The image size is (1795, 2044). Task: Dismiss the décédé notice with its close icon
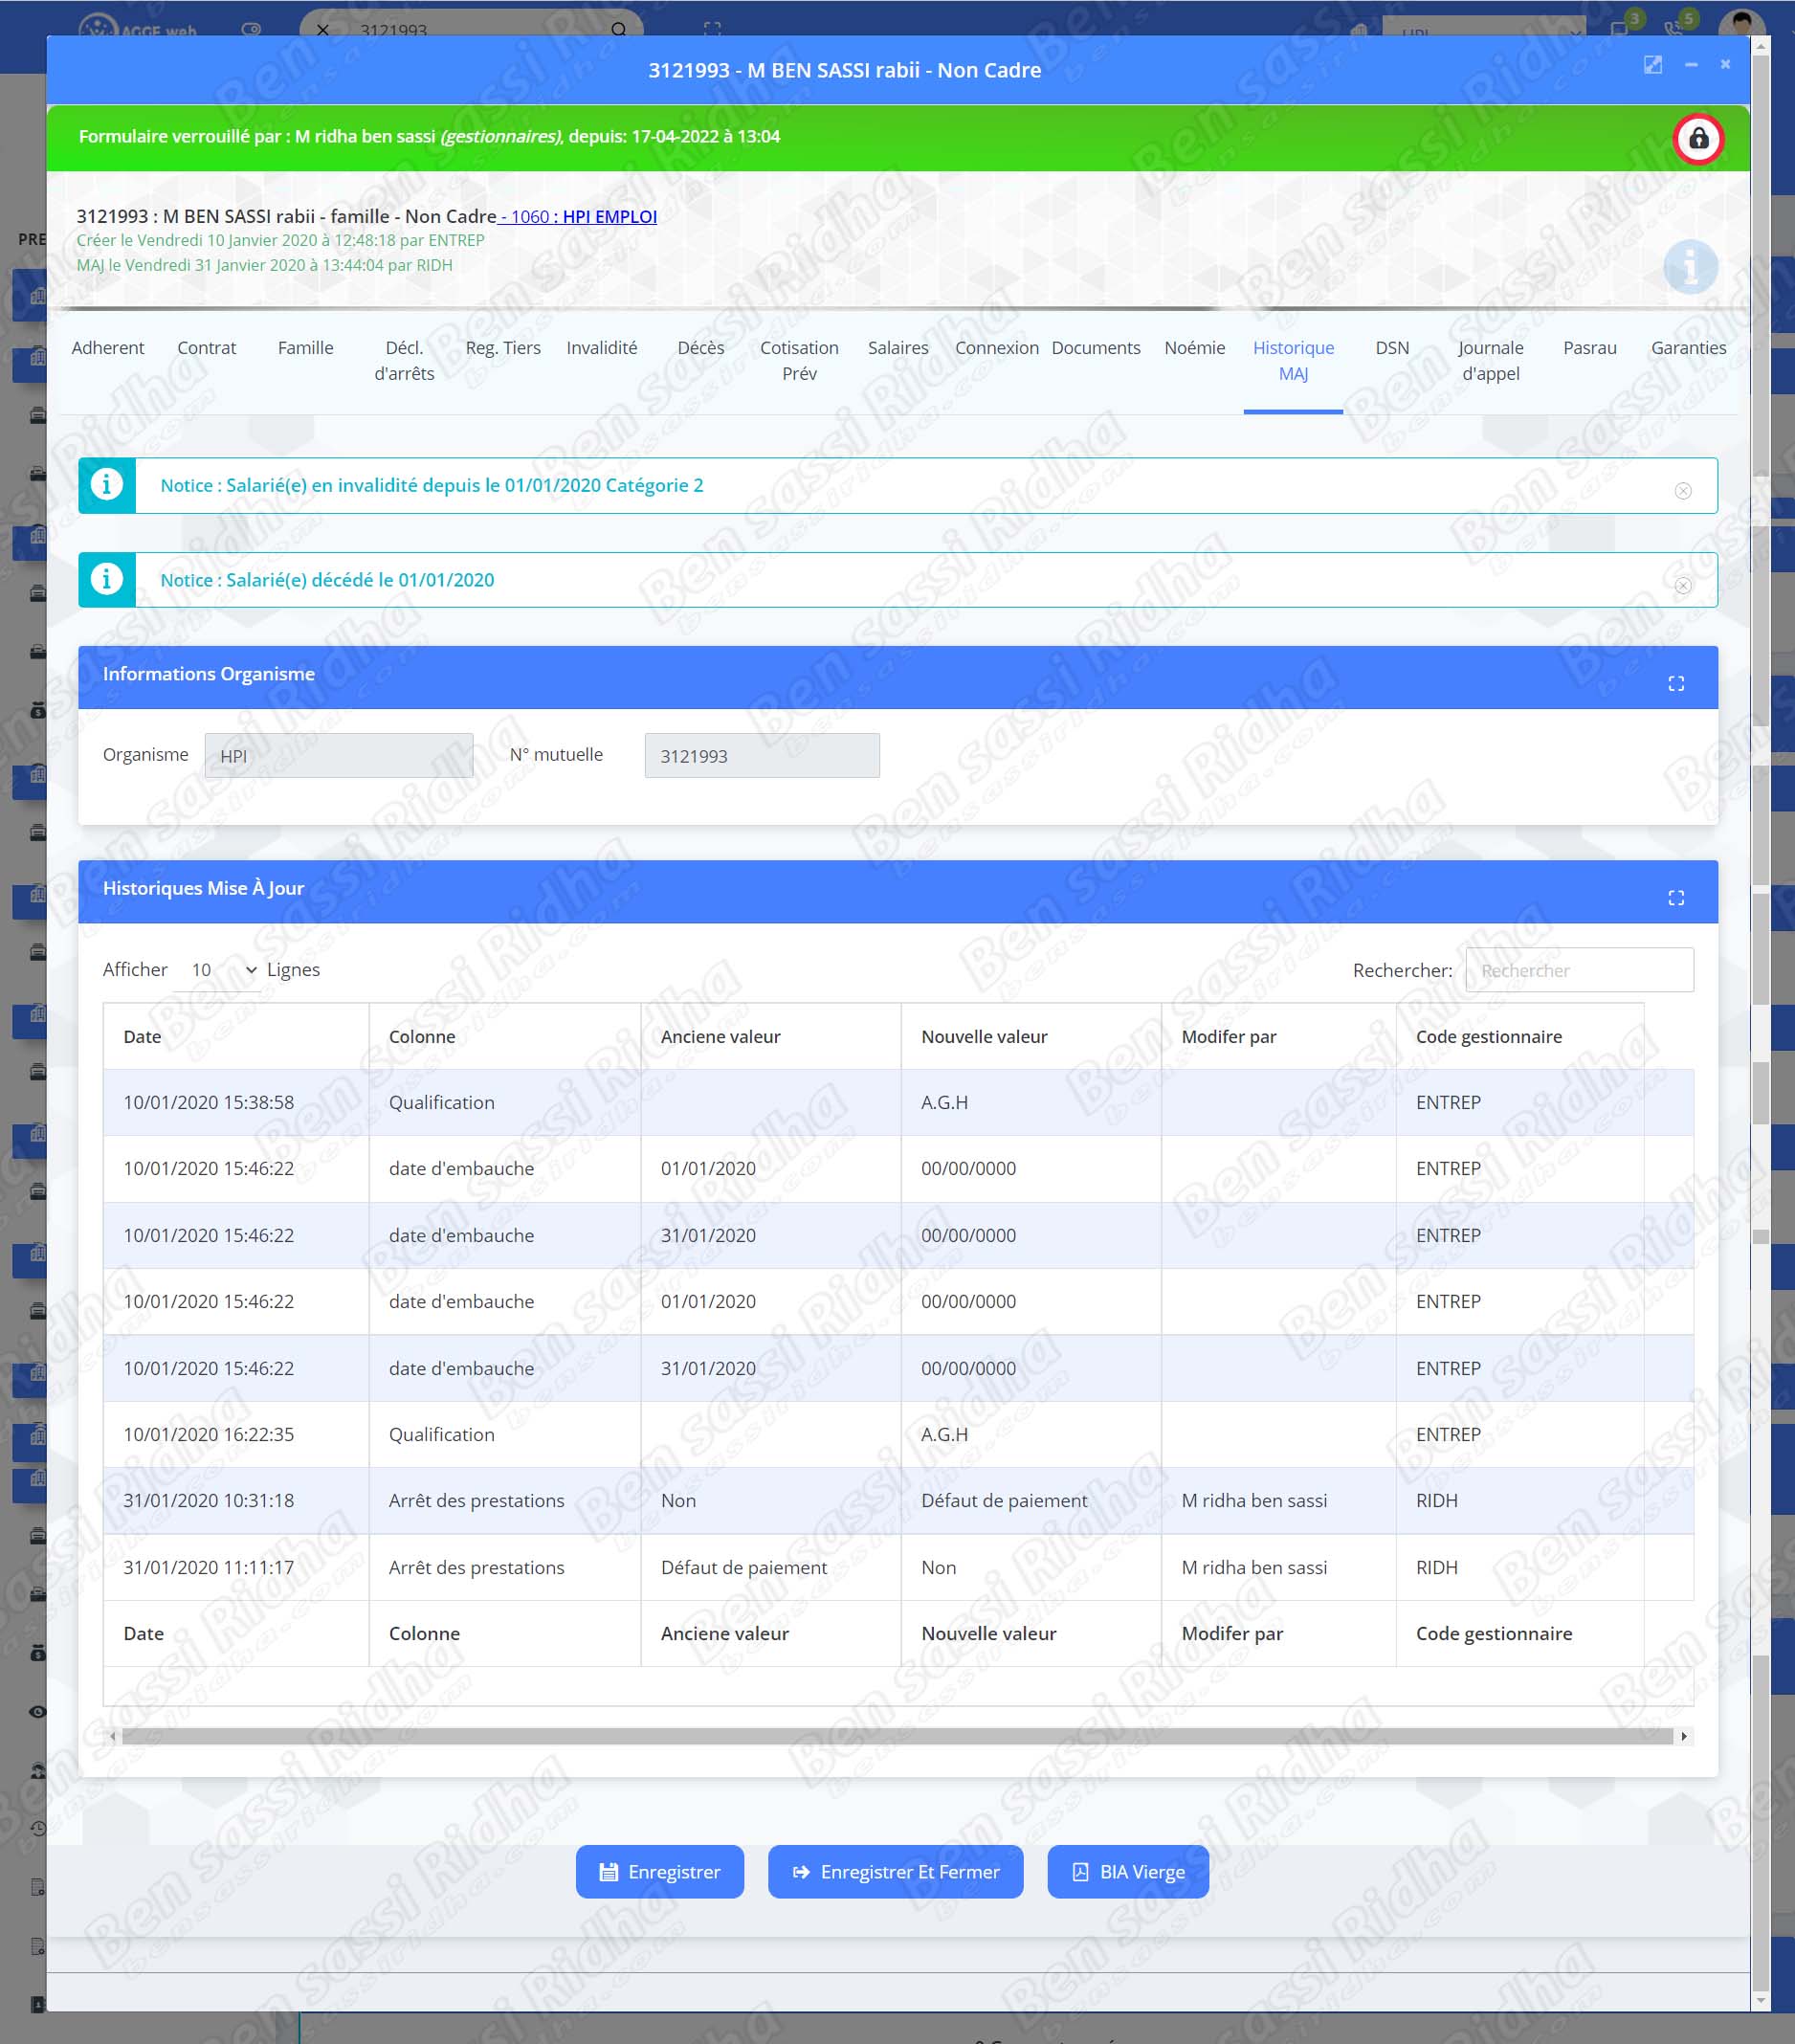pos(1682,585)
